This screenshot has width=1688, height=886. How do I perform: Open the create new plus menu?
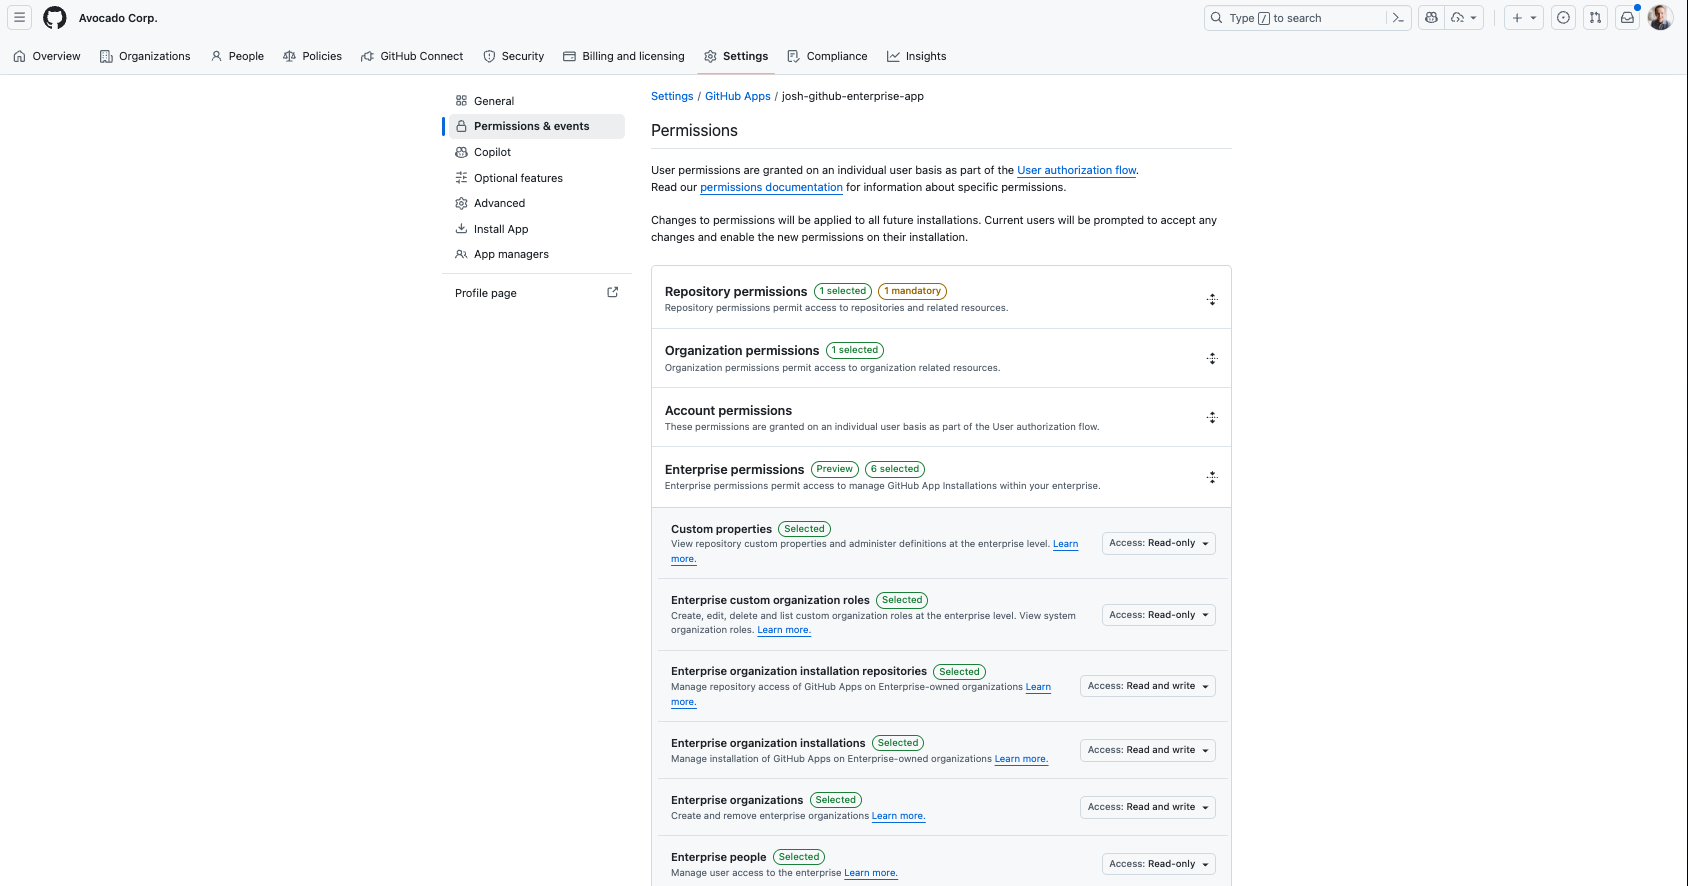coord(1524,17)
